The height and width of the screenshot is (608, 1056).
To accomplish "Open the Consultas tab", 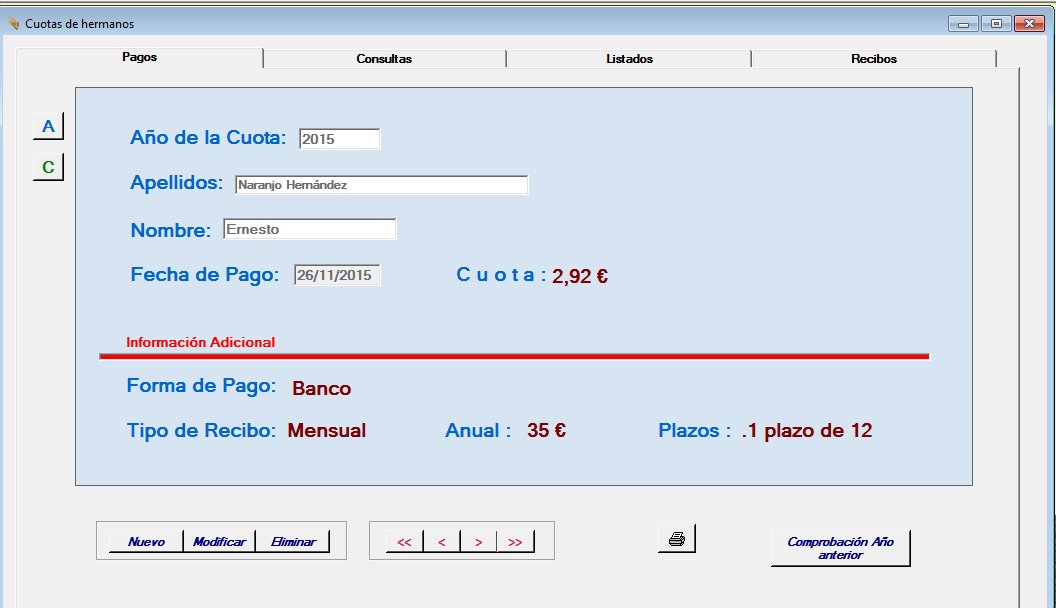I will tap(384, 59).
